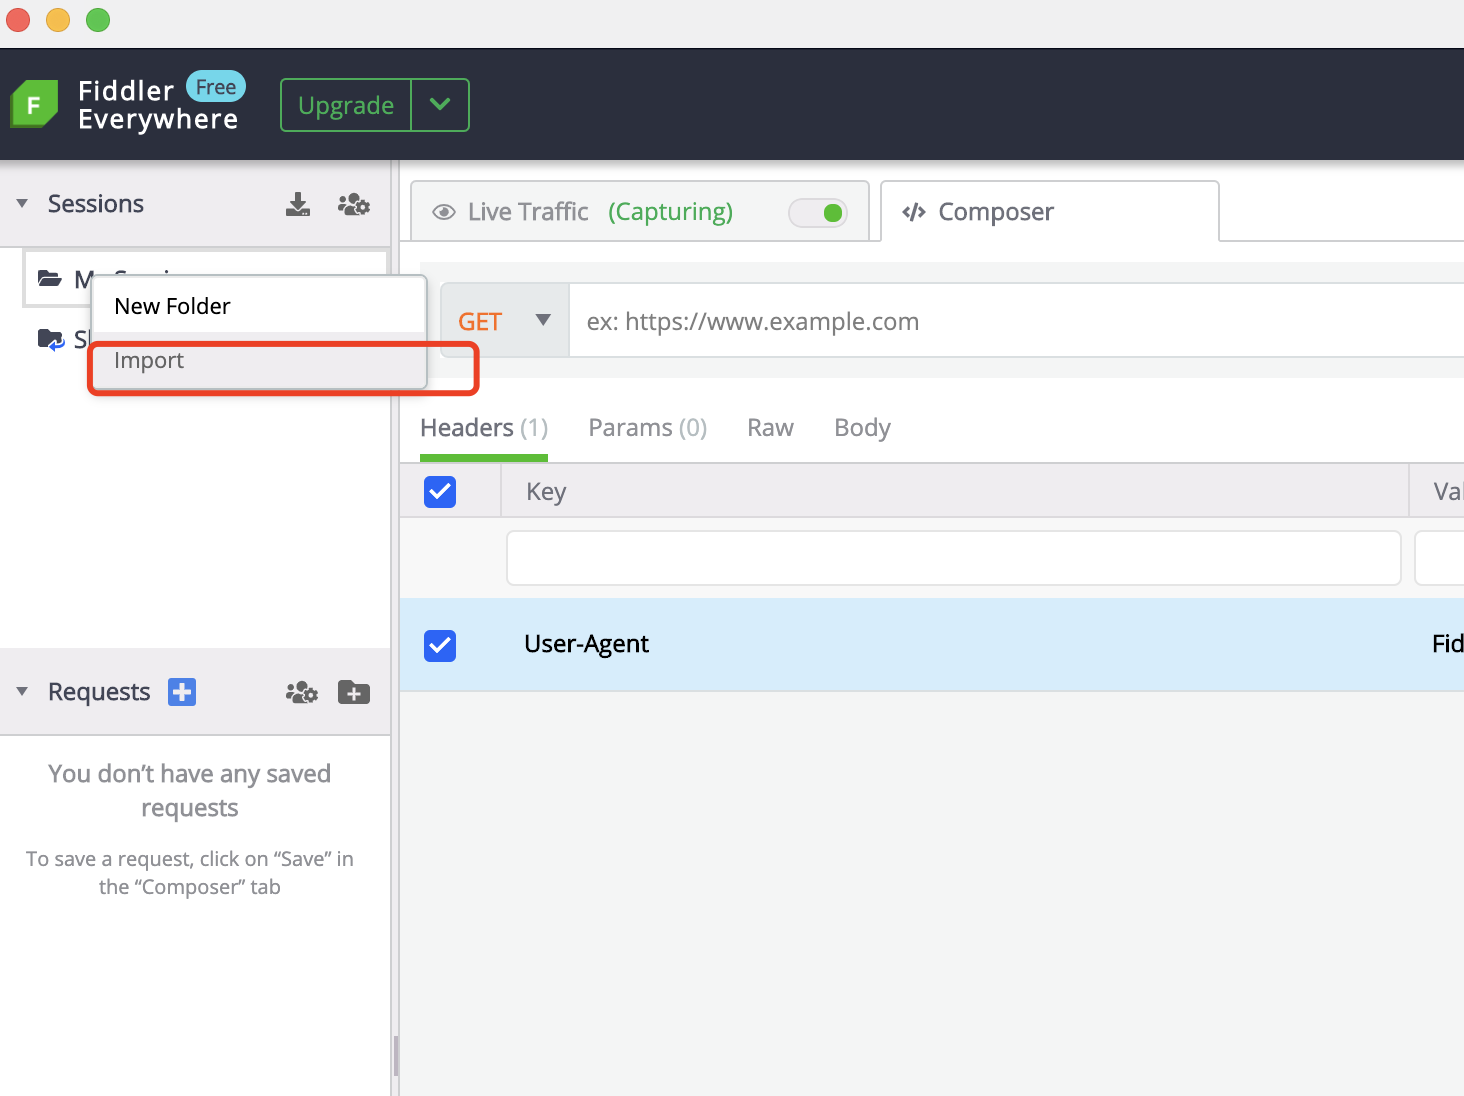Image resolution: width=1464 pixels, height=1096 pixels.
Task: Open the Upgrade dropdown chevron
Action: (440, 105)
